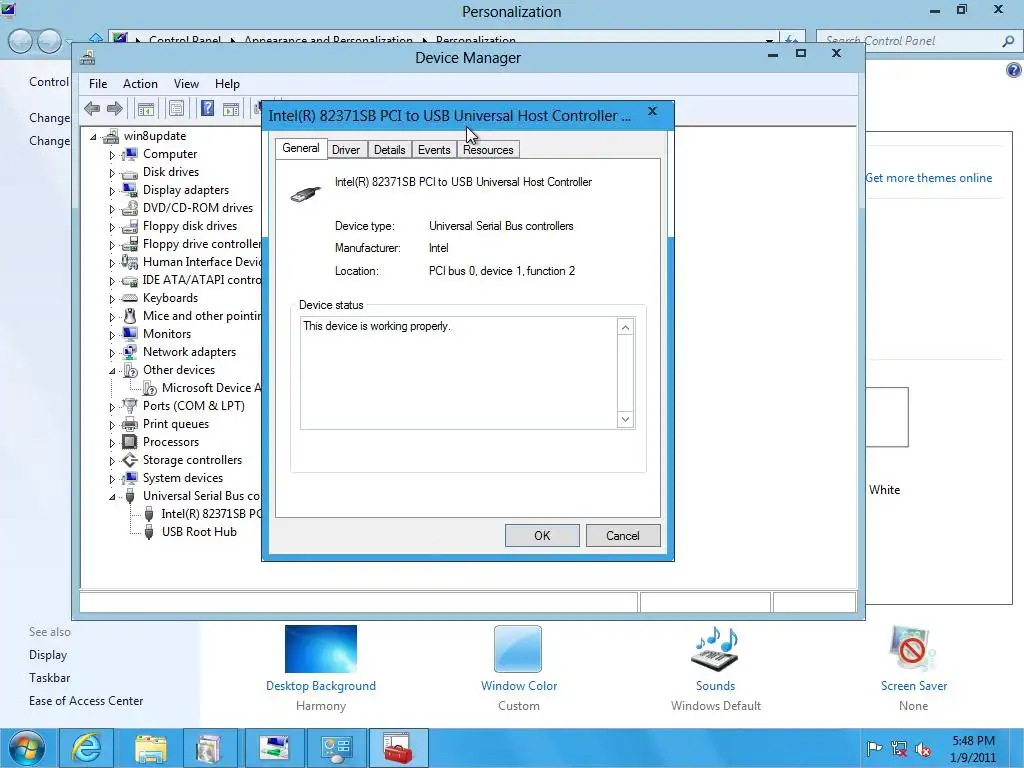The height and width of the screenshot is (768, 1024).
Task: Click Device status scrollbar up arrow
Action: 625,327
